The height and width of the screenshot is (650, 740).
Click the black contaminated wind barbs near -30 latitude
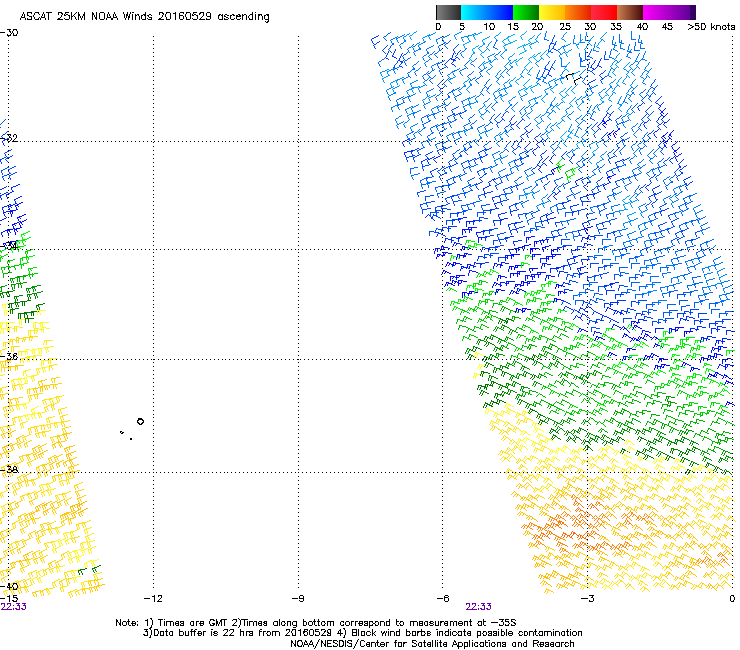click(574, 78)
